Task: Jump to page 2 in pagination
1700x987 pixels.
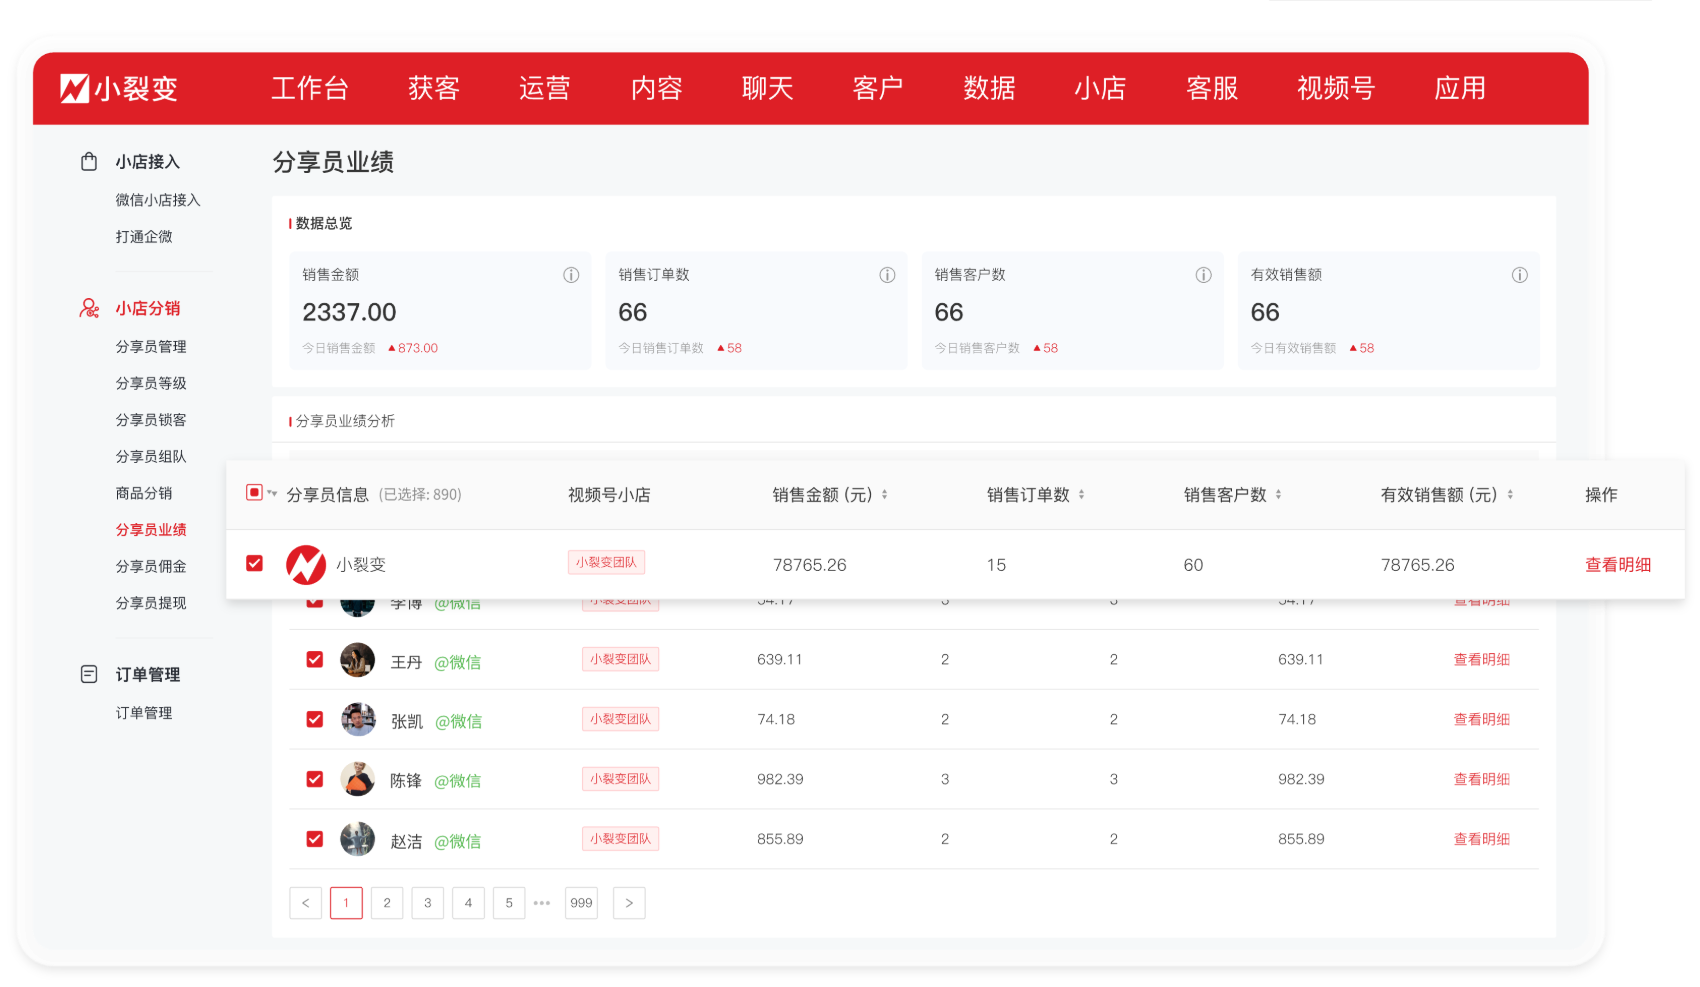Action: click(x=387, y=903)
